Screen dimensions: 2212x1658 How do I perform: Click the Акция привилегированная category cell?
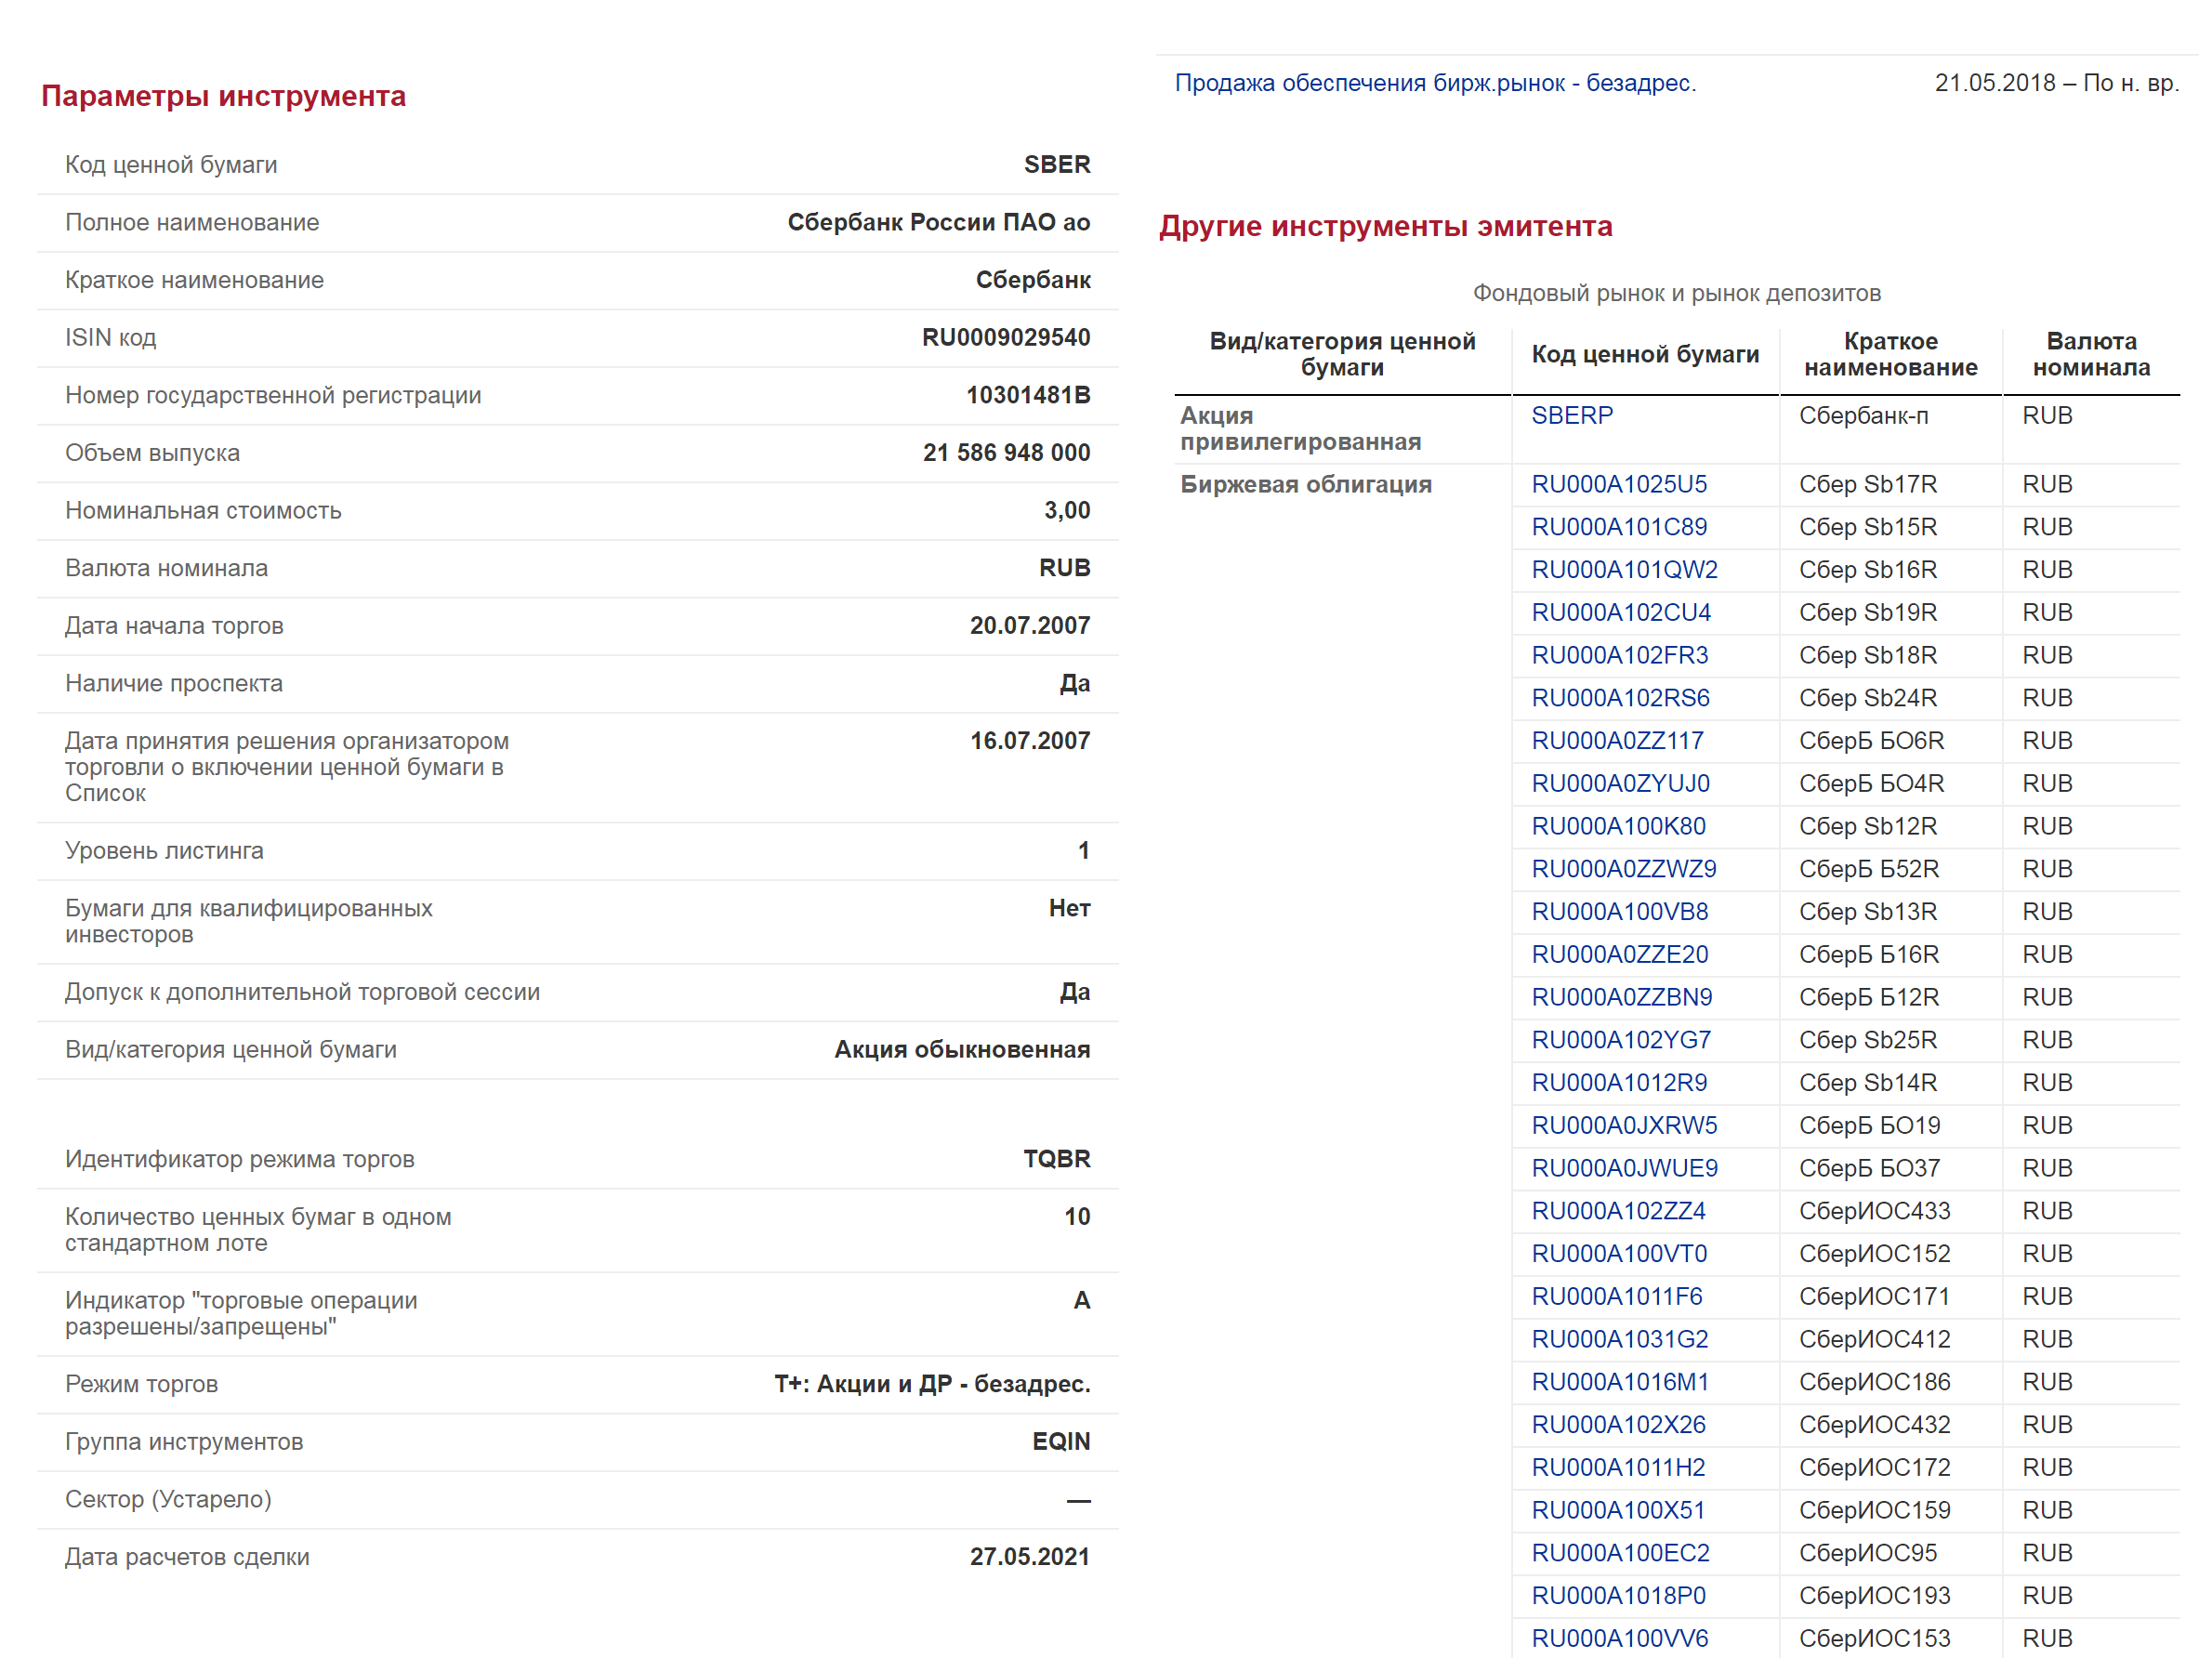1299,428
